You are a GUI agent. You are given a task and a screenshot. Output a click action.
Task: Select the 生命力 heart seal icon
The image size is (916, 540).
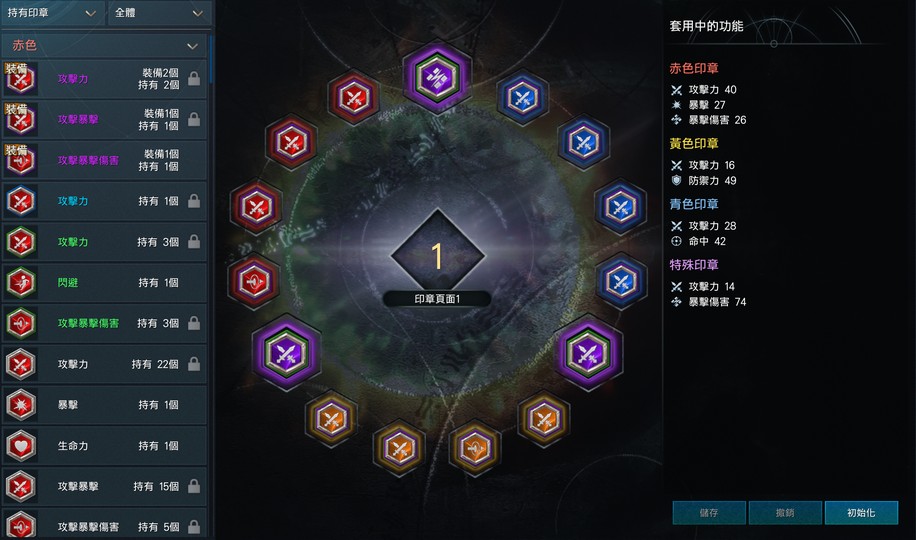click(21, 446)
